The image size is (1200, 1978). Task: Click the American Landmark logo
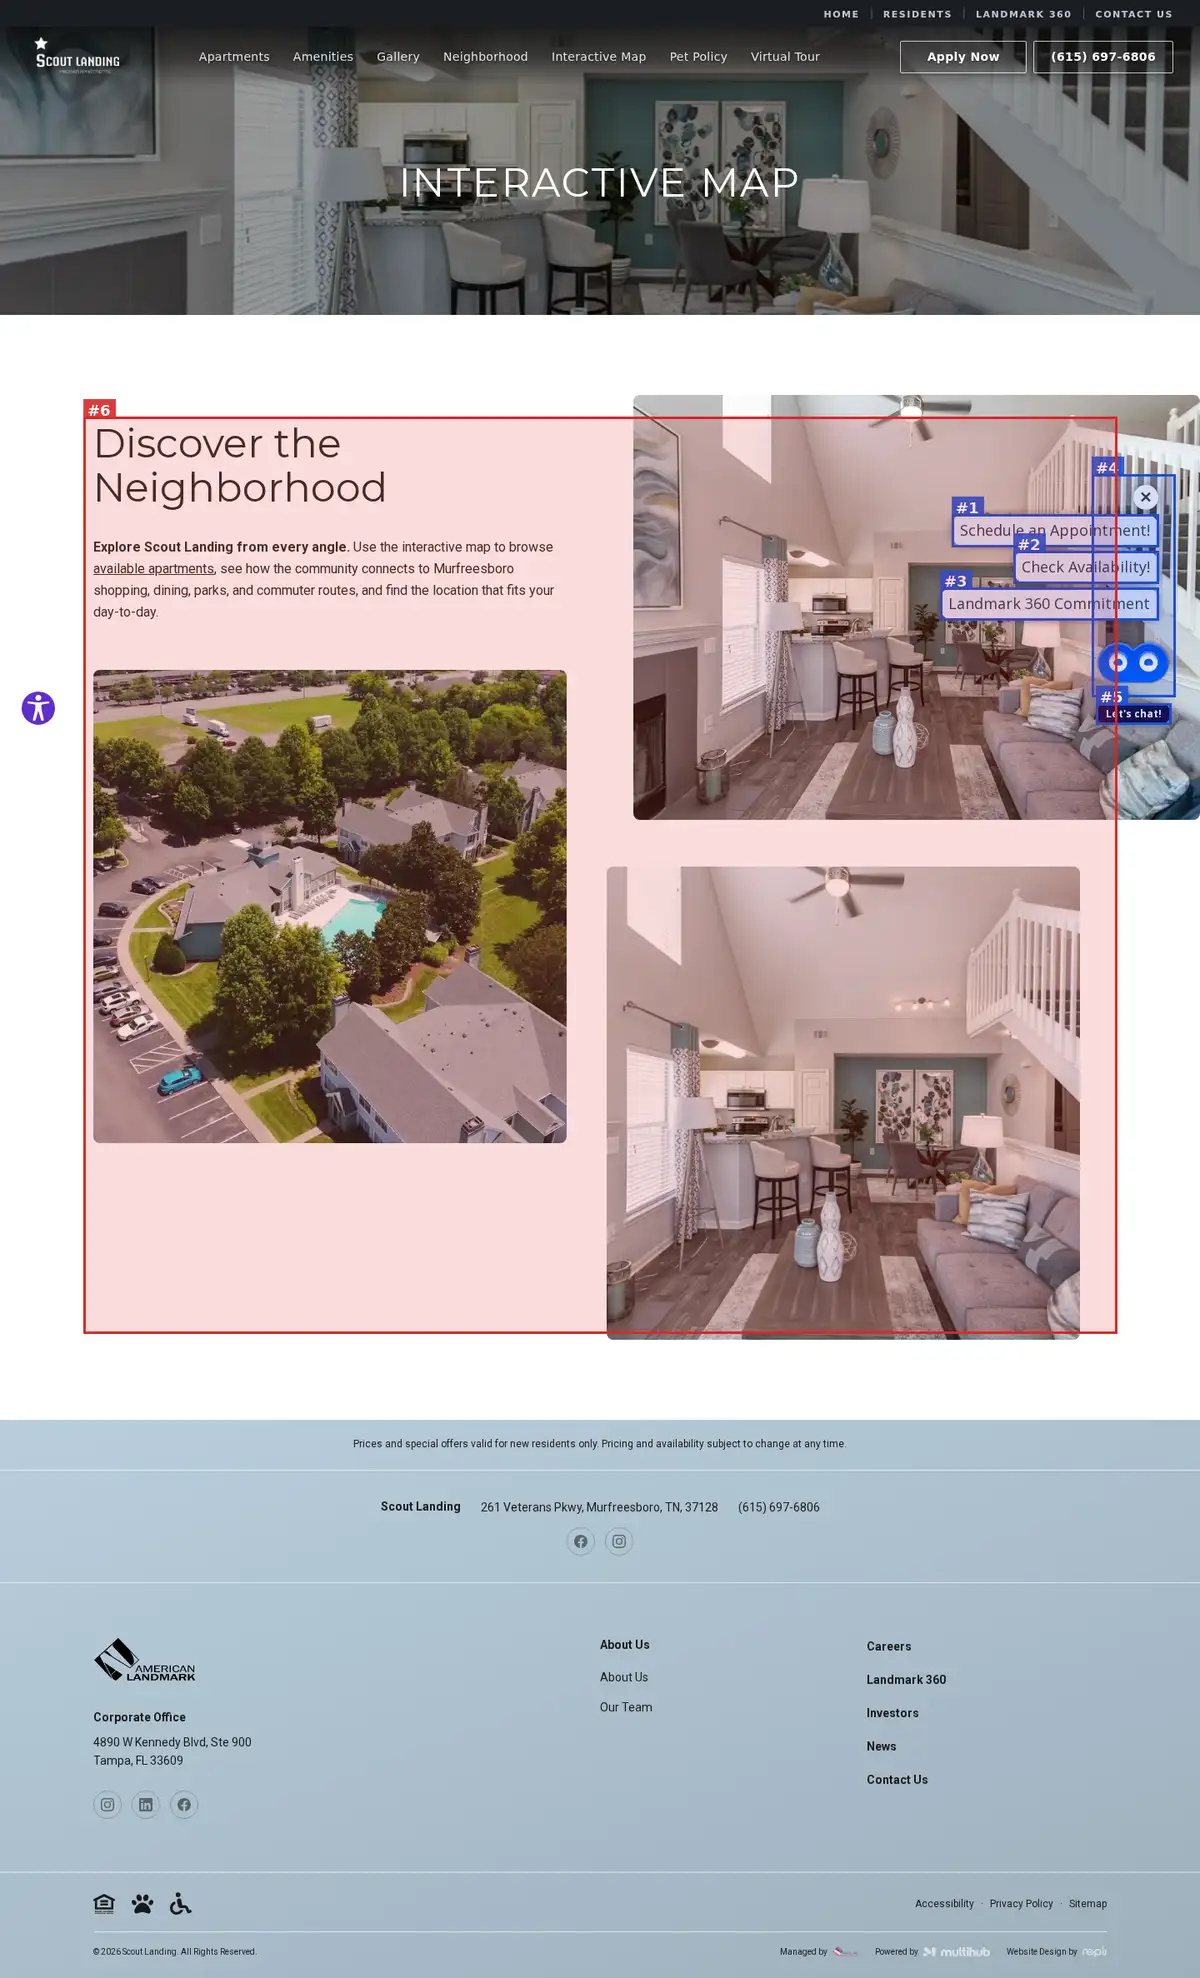tap(145, 1659)
